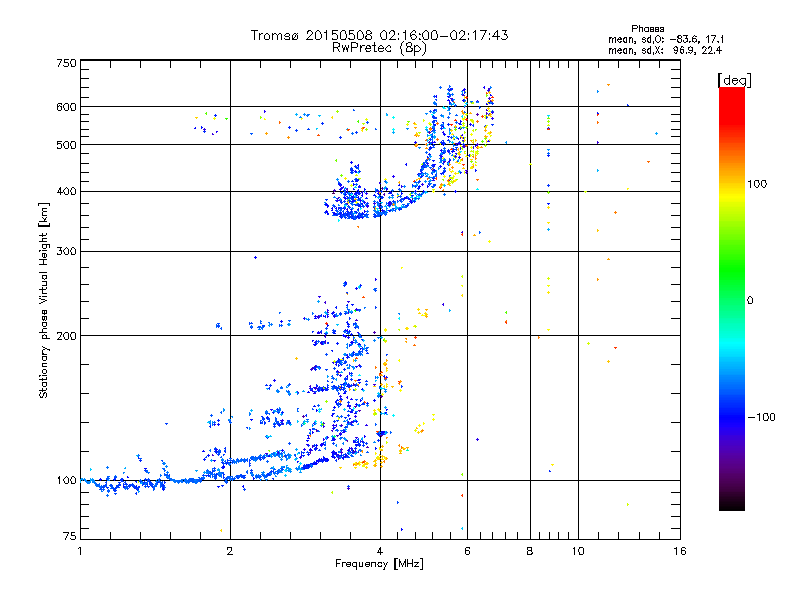Image resolution: width=800 pixels, height=600 pixels.
Task: Click the x-axis tick label '1'
Action: 80,551
